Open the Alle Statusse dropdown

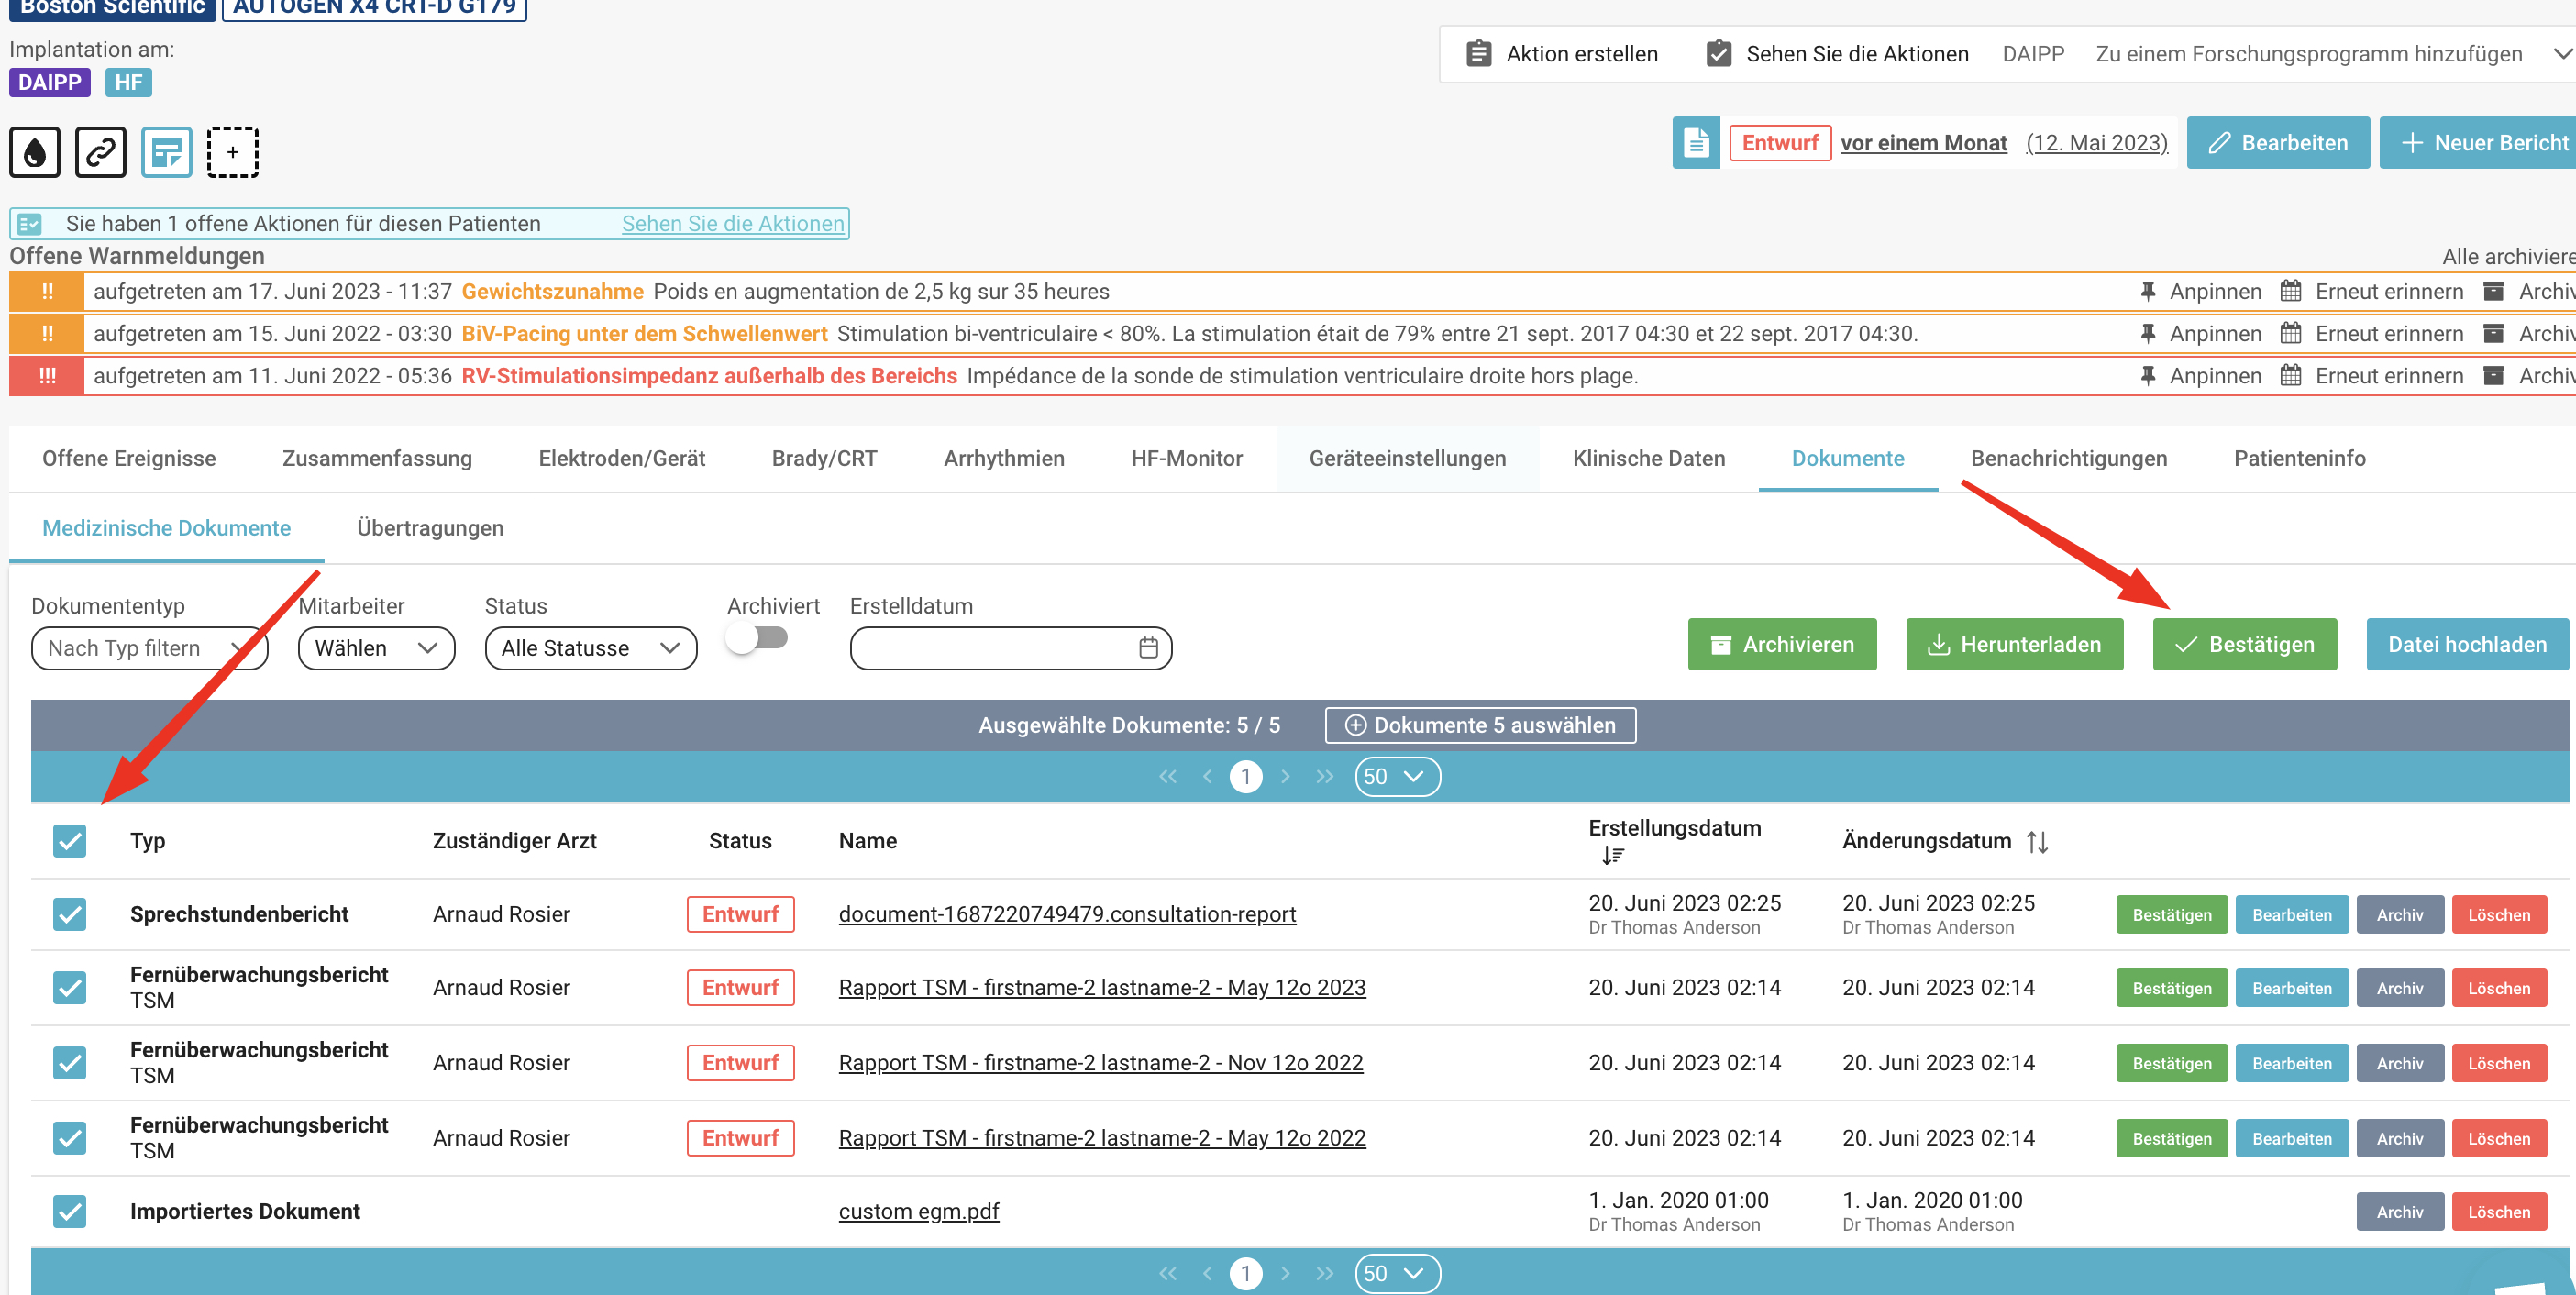[591, 648]
